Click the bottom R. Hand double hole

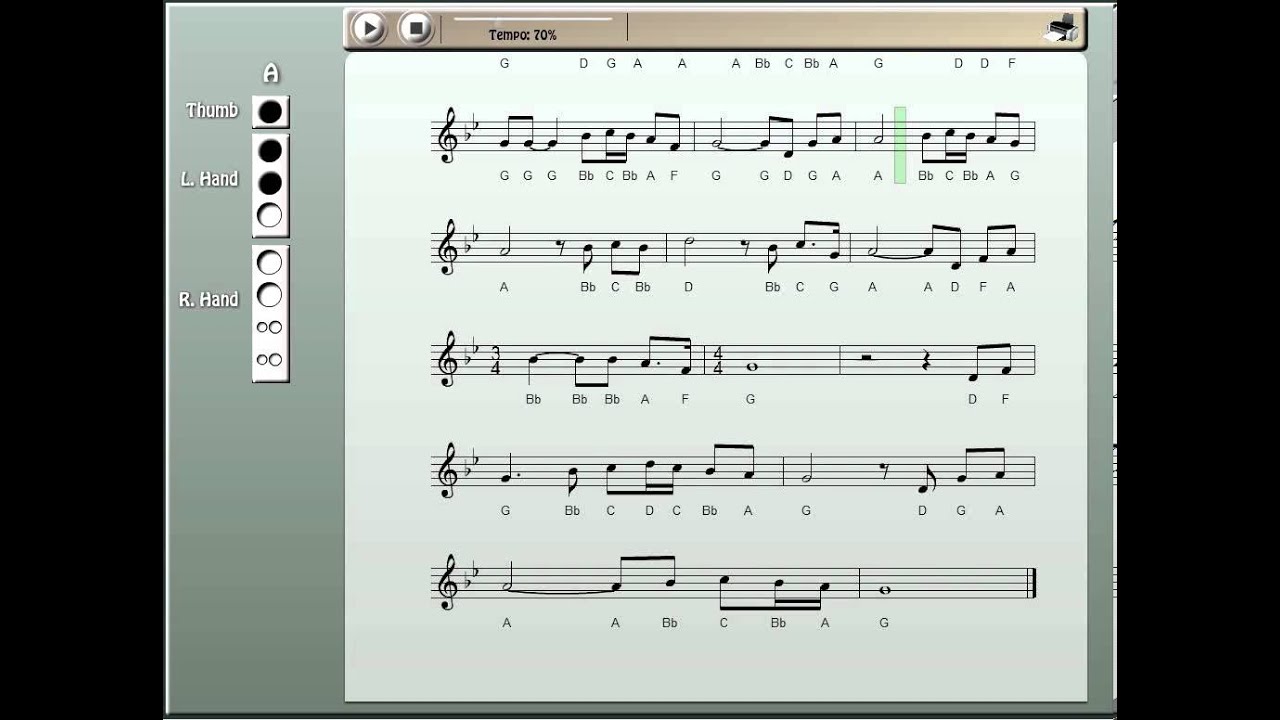(x=270, y=360)
